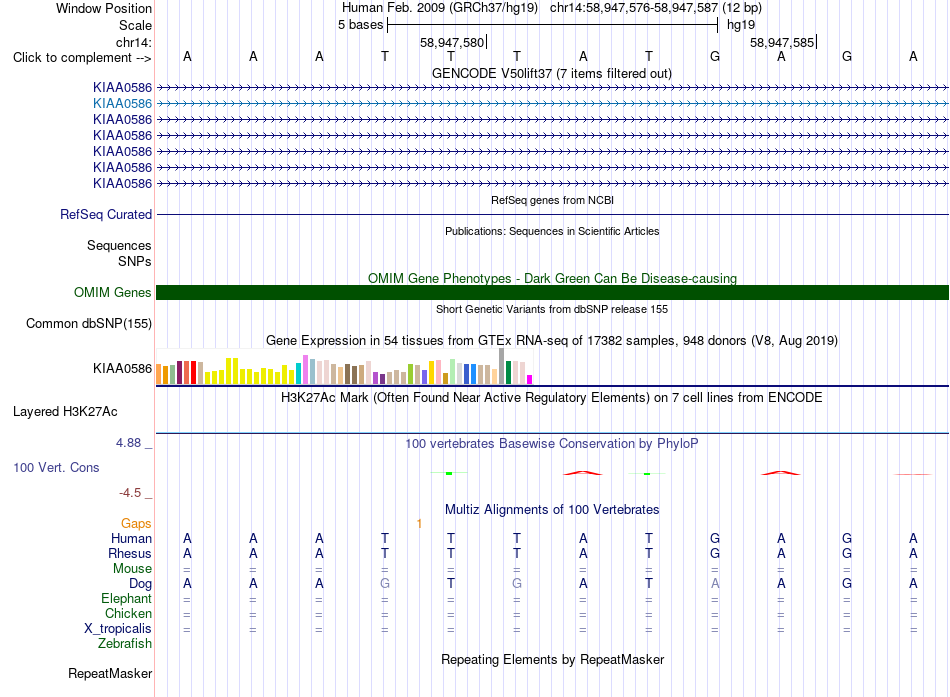Click the orange Gaps label
Viewport: 950px width, 697px height.
(x=136, y=524)
